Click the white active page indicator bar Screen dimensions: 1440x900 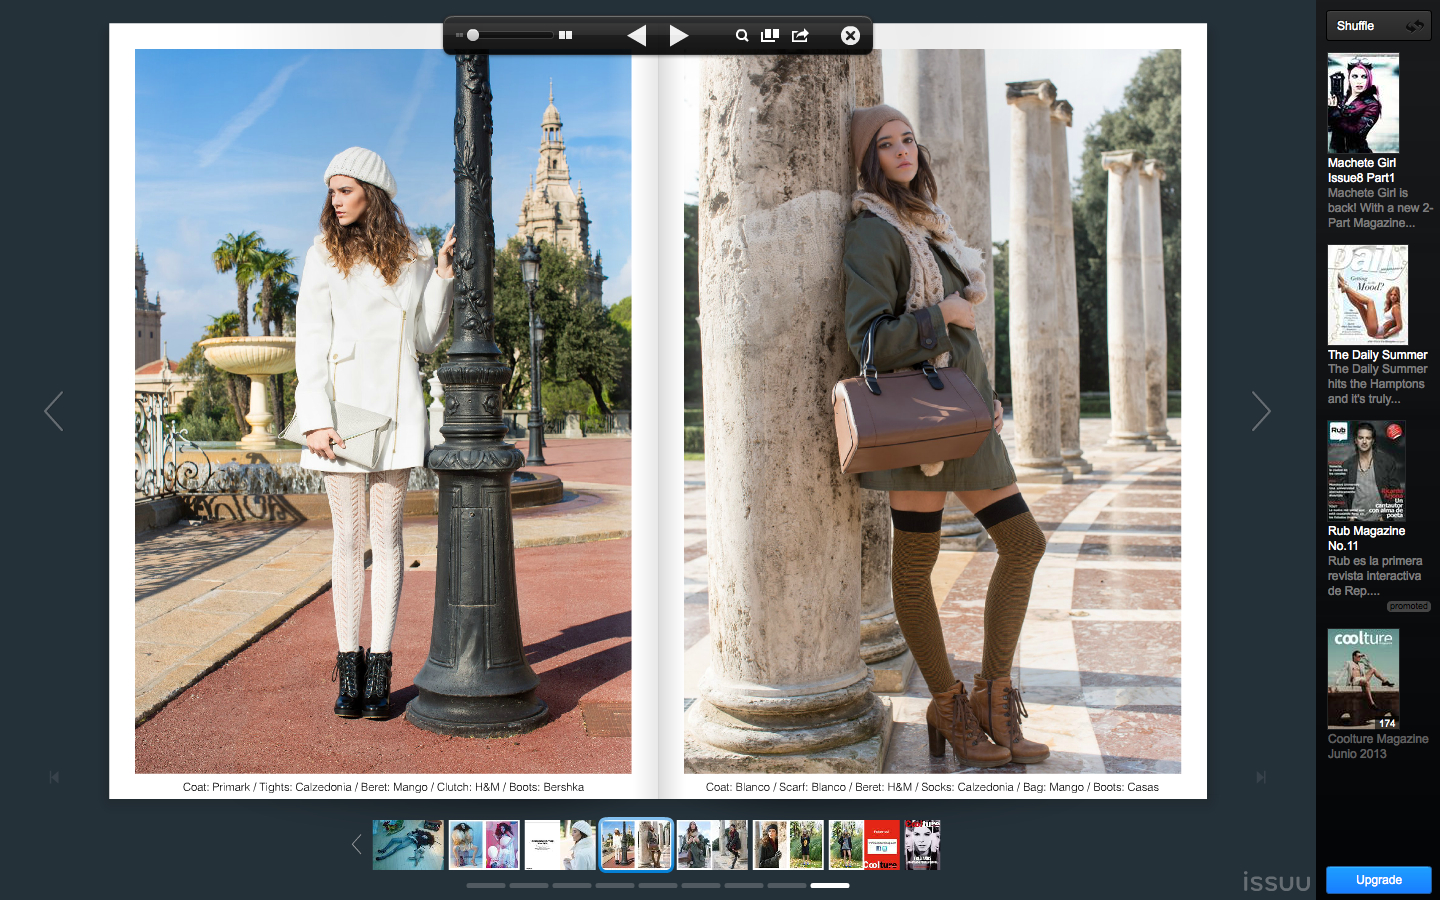tap(830, 885)
